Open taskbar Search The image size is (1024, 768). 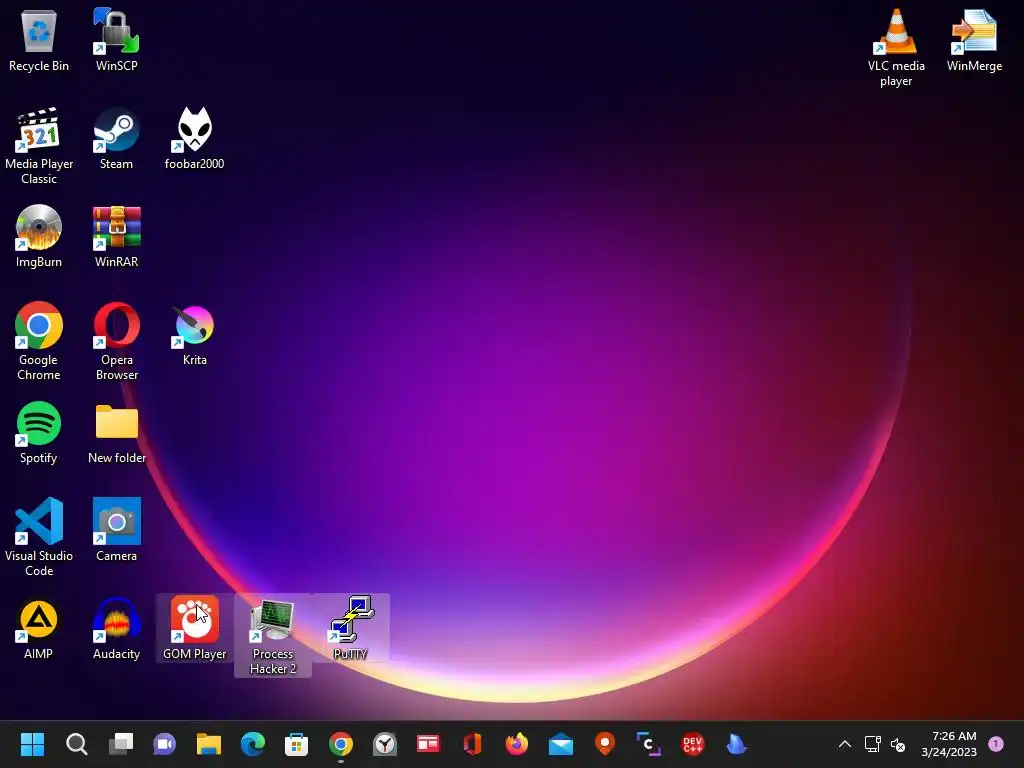[76, 744]
